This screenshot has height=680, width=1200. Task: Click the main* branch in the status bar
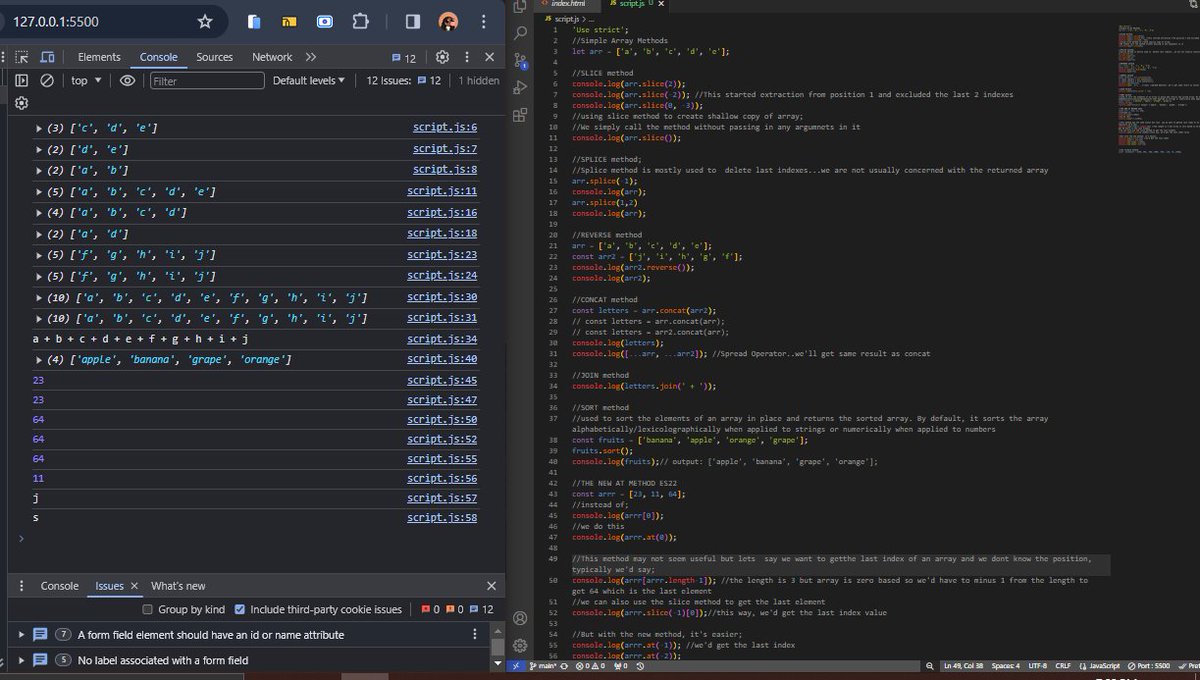[542, 666]
